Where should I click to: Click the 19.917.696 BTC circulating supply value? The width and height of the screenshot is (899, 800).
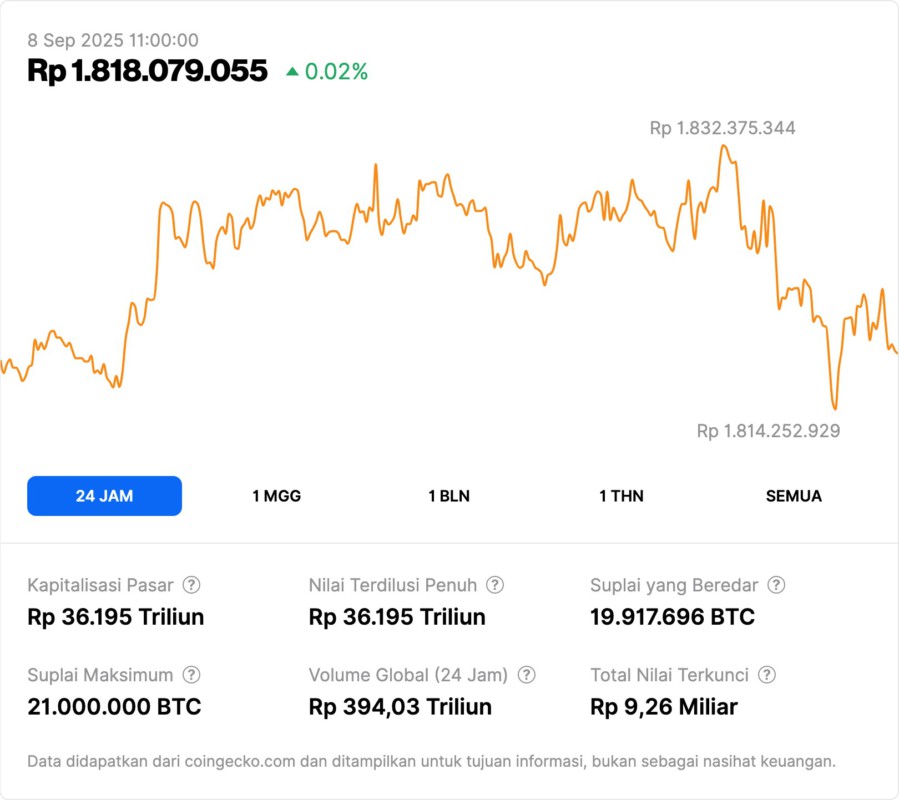click(672, 617)
